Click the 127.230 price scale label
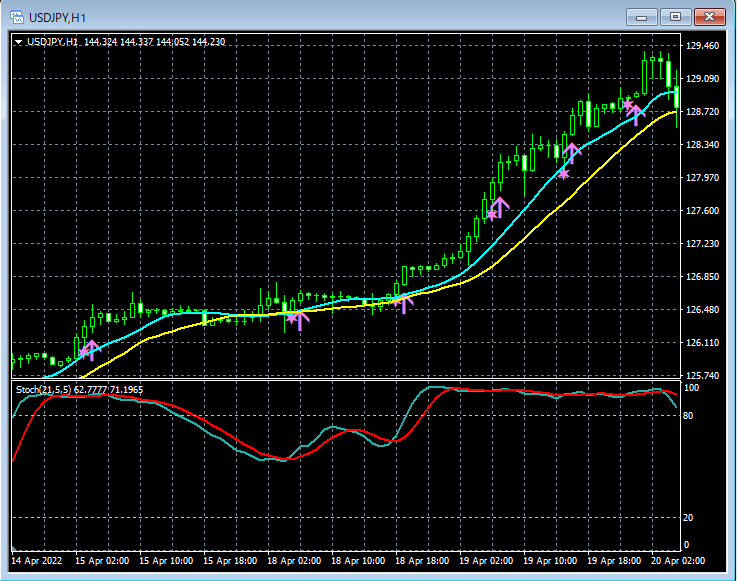 click(702, 243)
